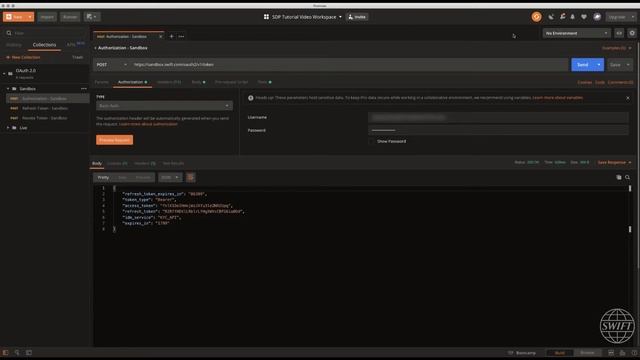Open the Tests tab

(x=264, y=82)
